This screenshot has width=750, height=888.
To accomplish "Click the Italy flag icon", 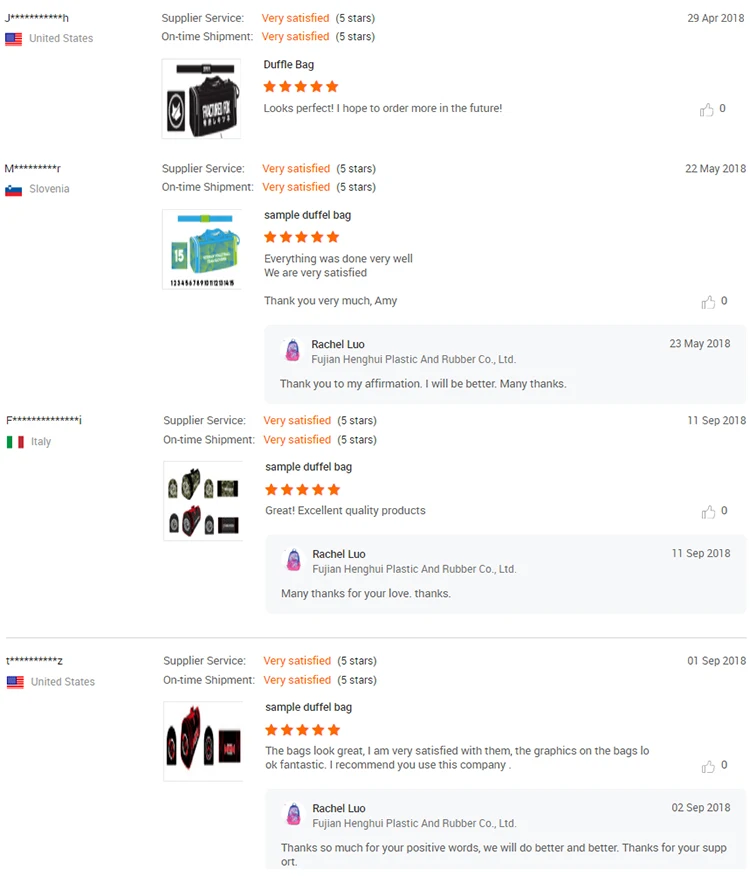I will [x=15, y=442].
